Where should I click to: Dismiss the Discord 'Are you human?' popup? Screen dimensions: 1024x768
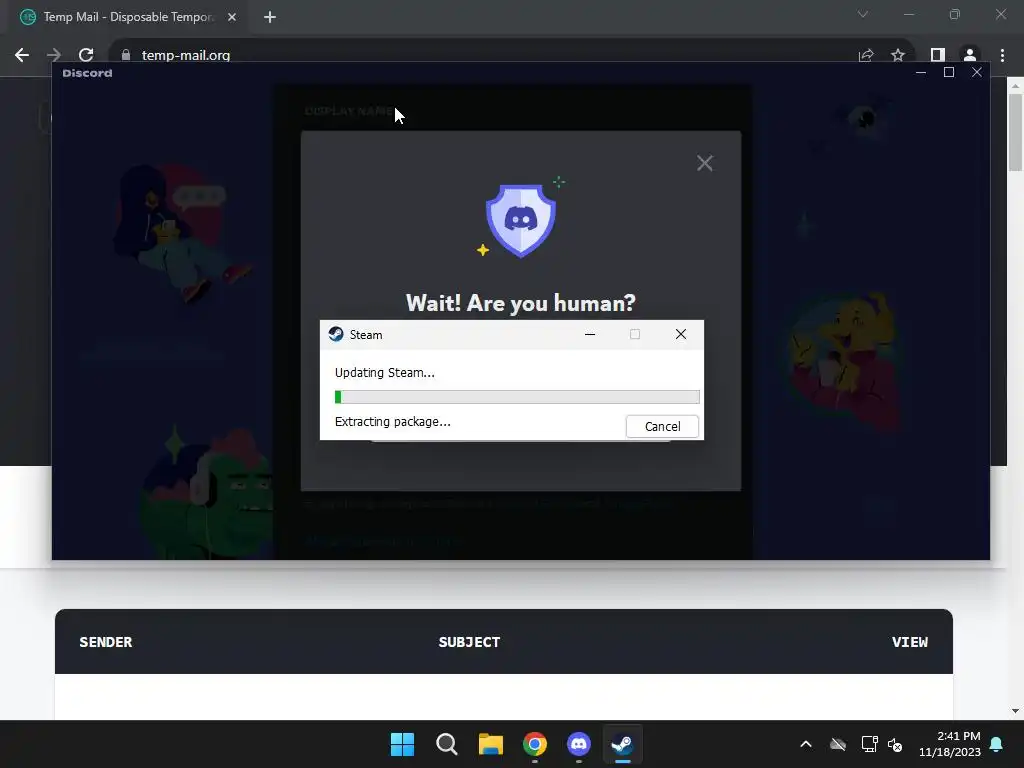click(705, 163)
